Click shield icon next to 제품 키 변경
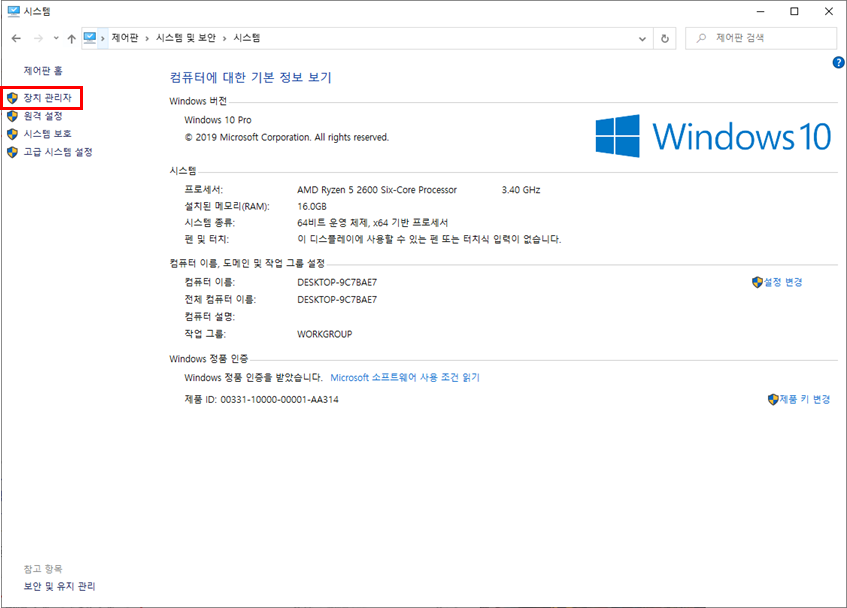 click(773, 400)
